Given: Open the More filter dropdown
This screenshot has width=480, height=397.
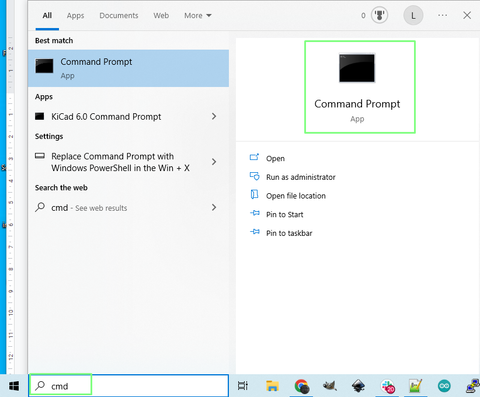Looking at the screenshot, I should click(198, 15).
